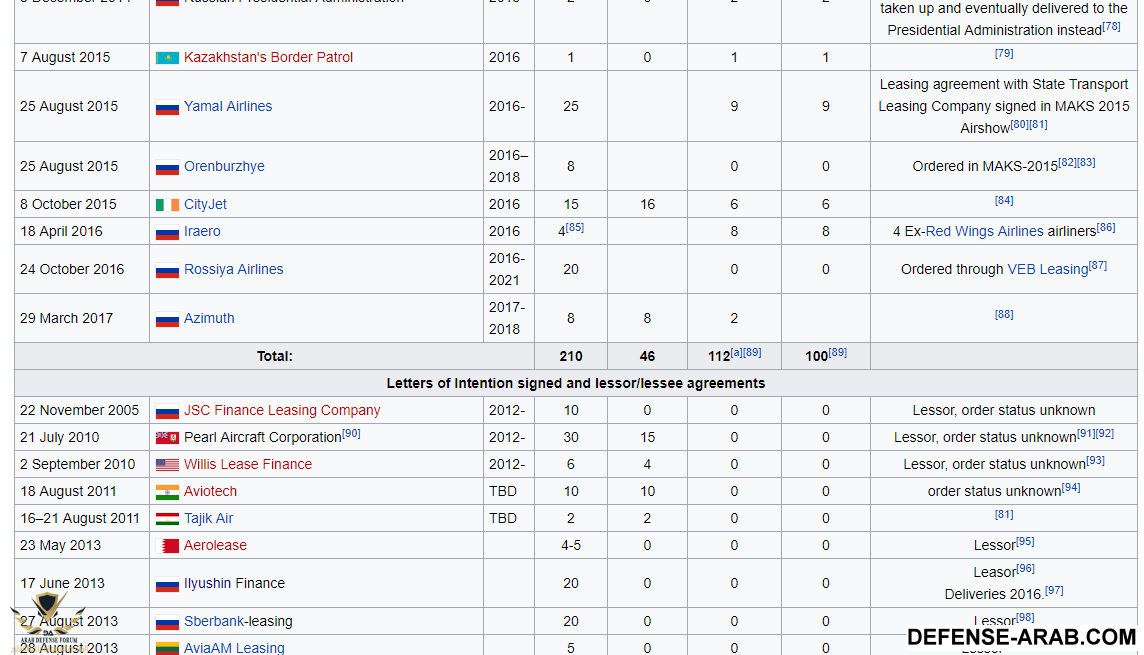The image size is (1144, 655).
Task: Open the Yamal Airlines link
Action: (227, 106)
